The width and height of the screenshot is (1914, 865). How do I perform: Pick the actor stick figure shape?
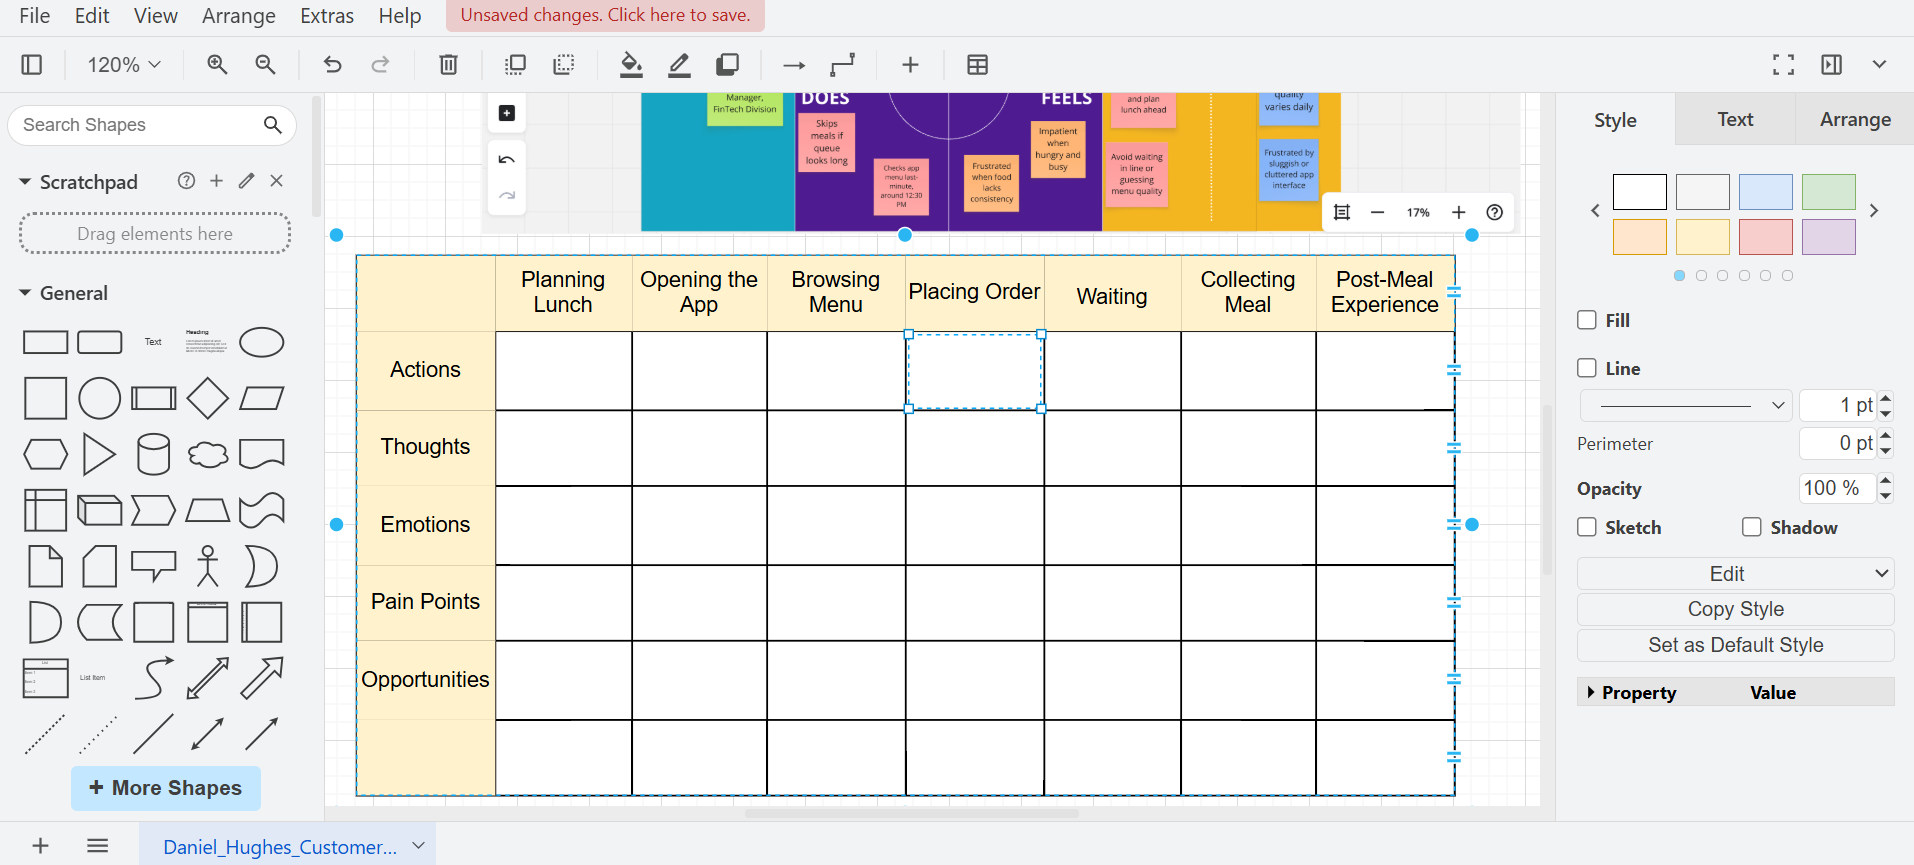pyautogui.click(x=208, y=566)
